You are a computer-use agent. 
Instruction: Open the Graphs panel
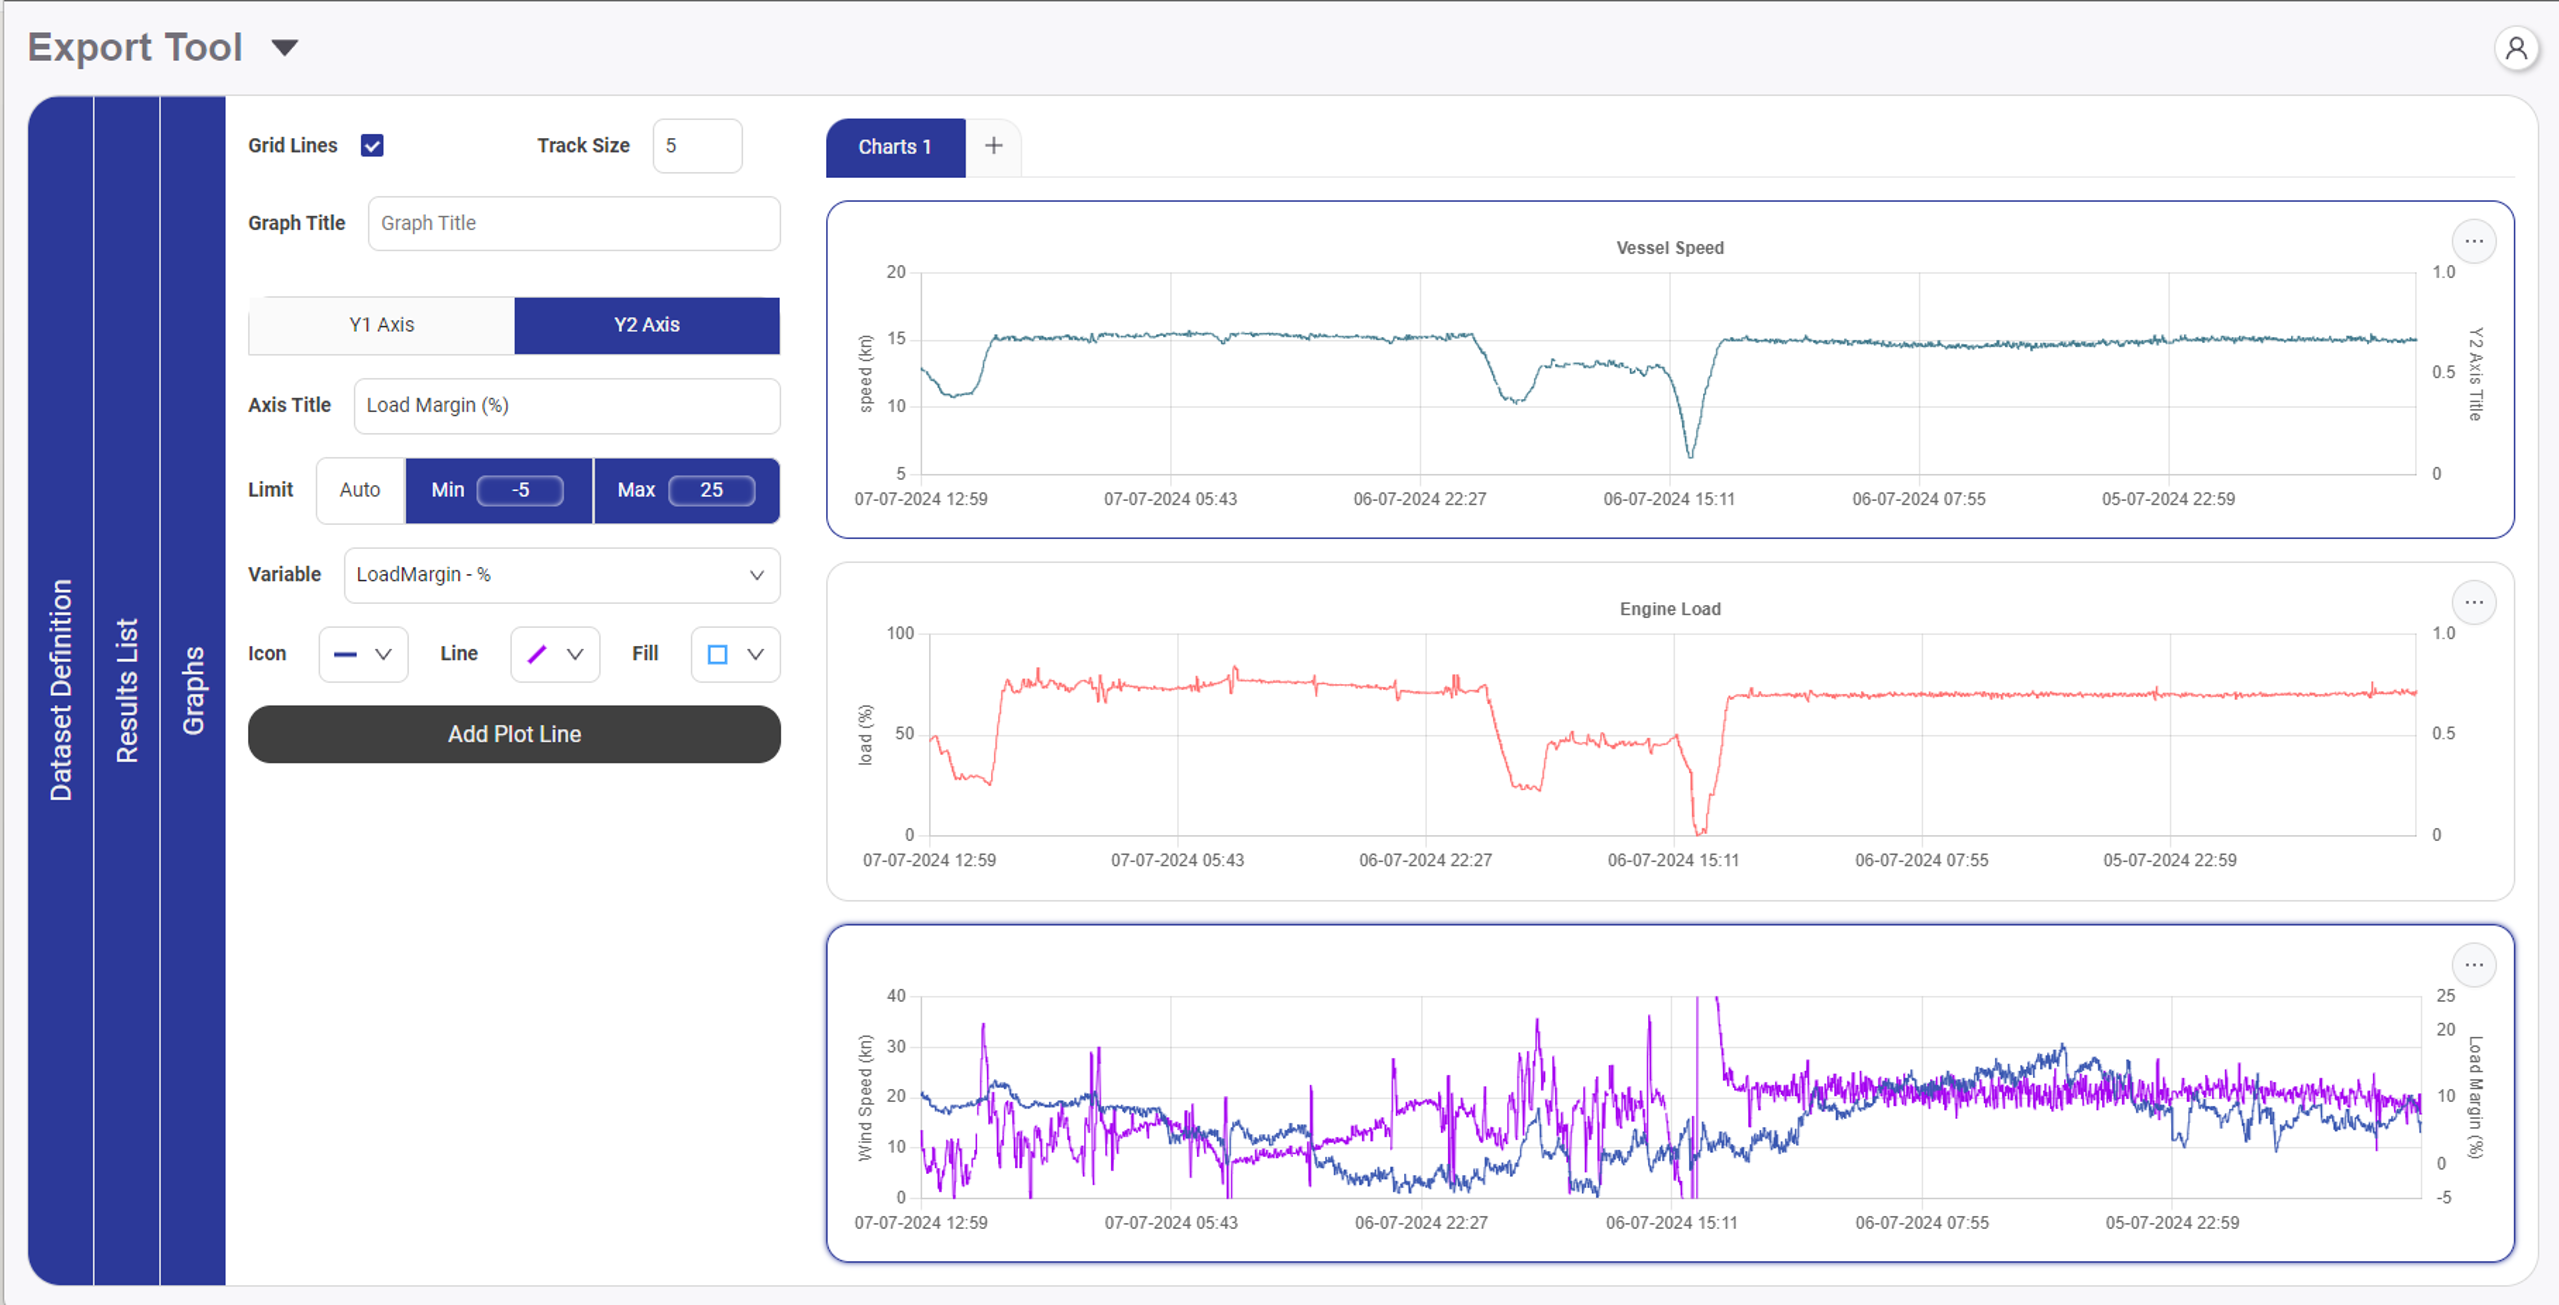[193, 690]
